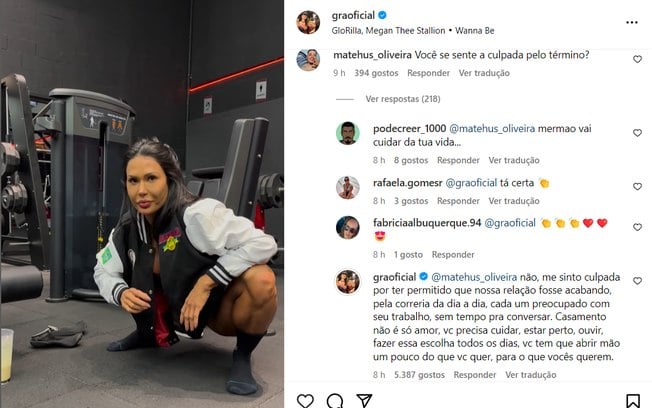Open @matehus_oliveira mention in graoficial's reply
The height and width of the screenshot is (408, 652).
(x=474, y=277)
